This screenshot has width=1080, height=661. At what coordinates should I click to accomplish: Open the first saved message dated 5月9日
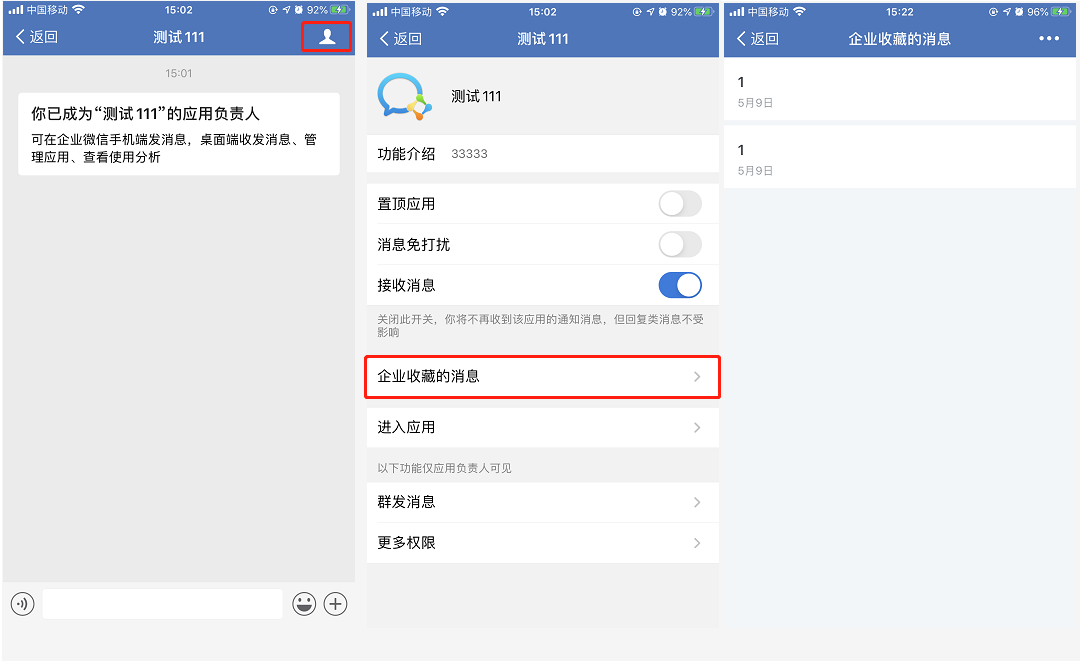click(x=900, y=91)
